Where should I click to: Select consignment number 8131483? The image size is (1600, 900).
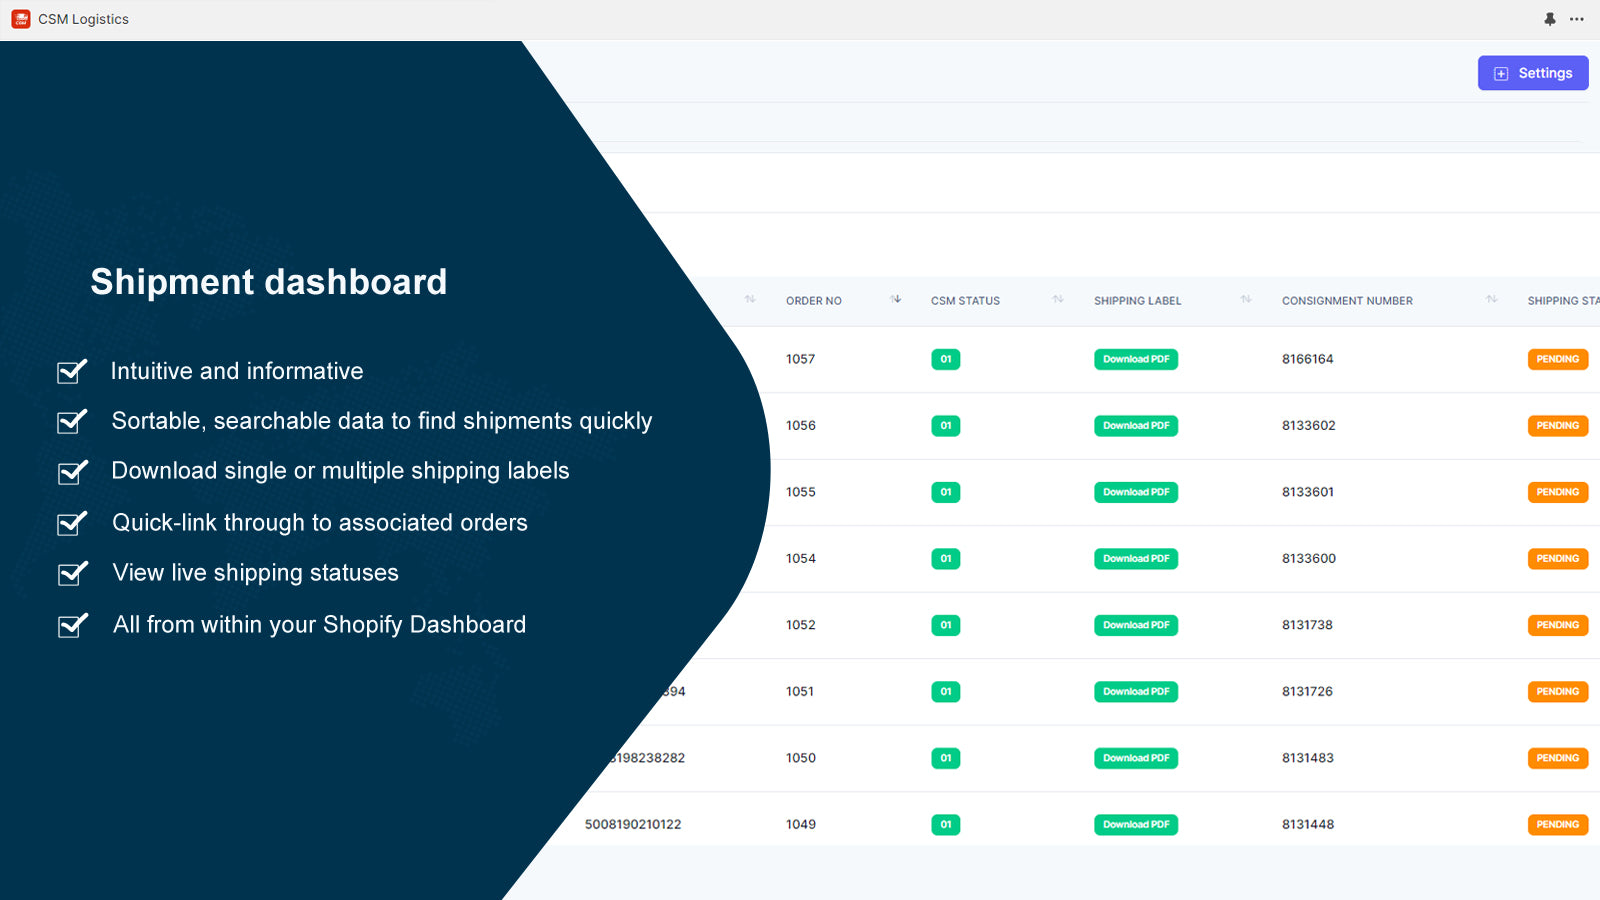(x=1308, y=758)
